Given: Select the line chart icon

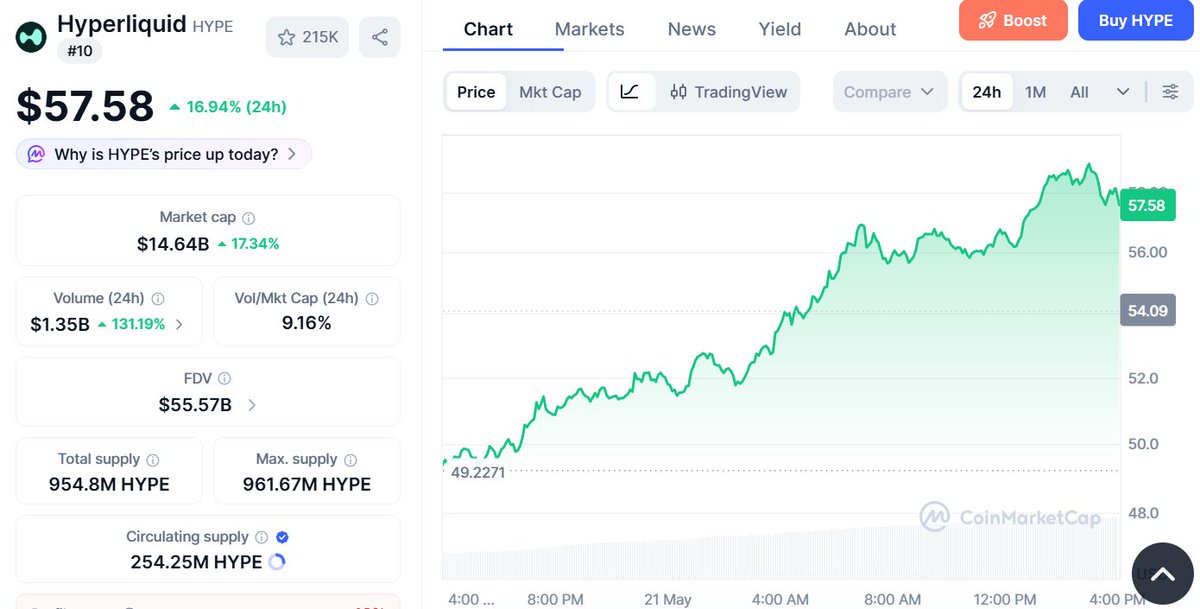Looking at the screenshot, I should (x=630, y=92).
